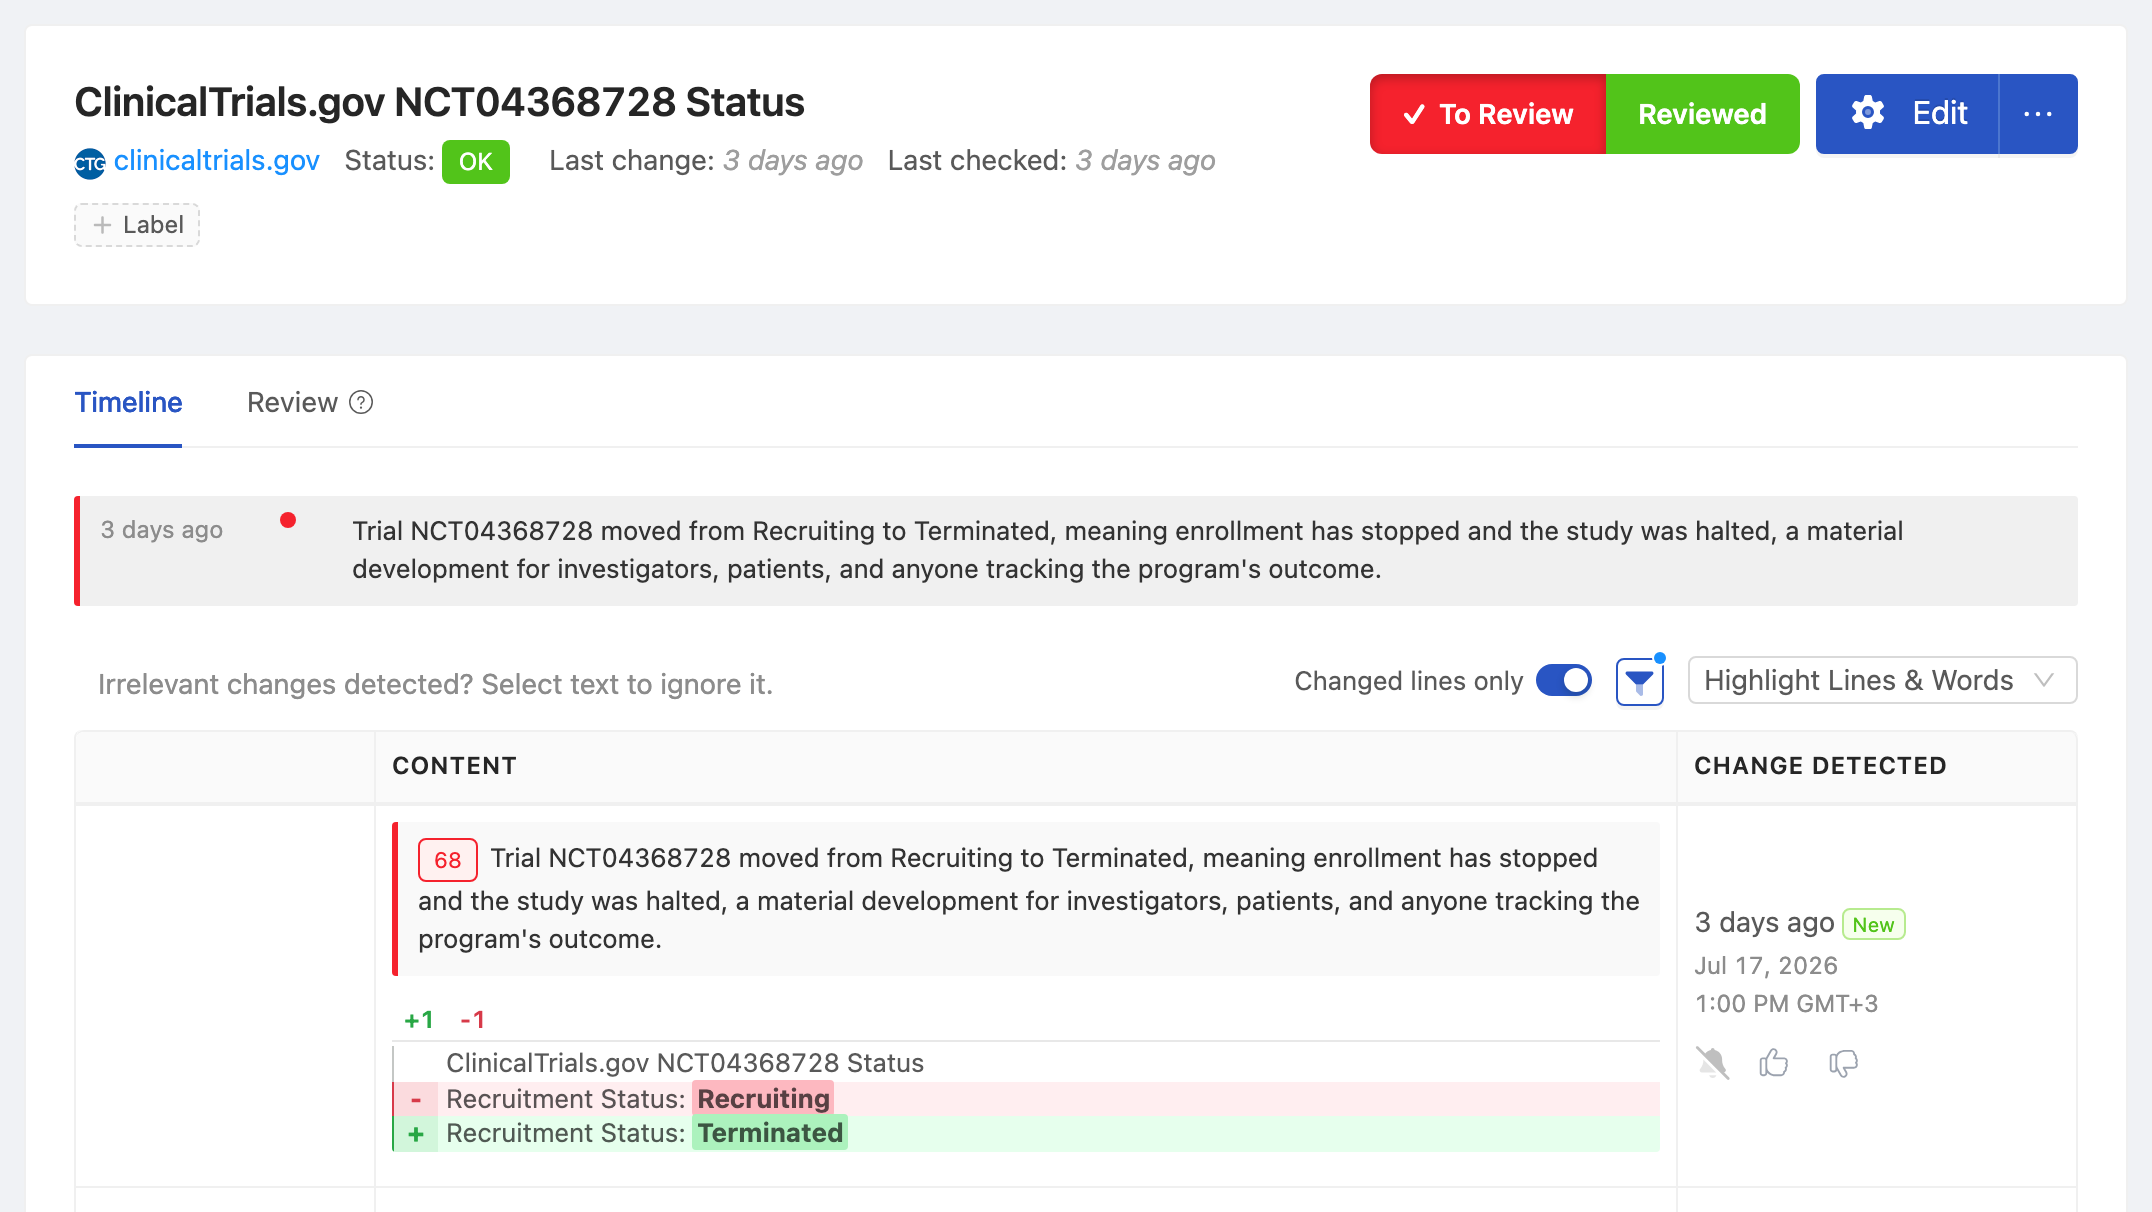Give thumbs up to this change

(x=1774, y=1062)
